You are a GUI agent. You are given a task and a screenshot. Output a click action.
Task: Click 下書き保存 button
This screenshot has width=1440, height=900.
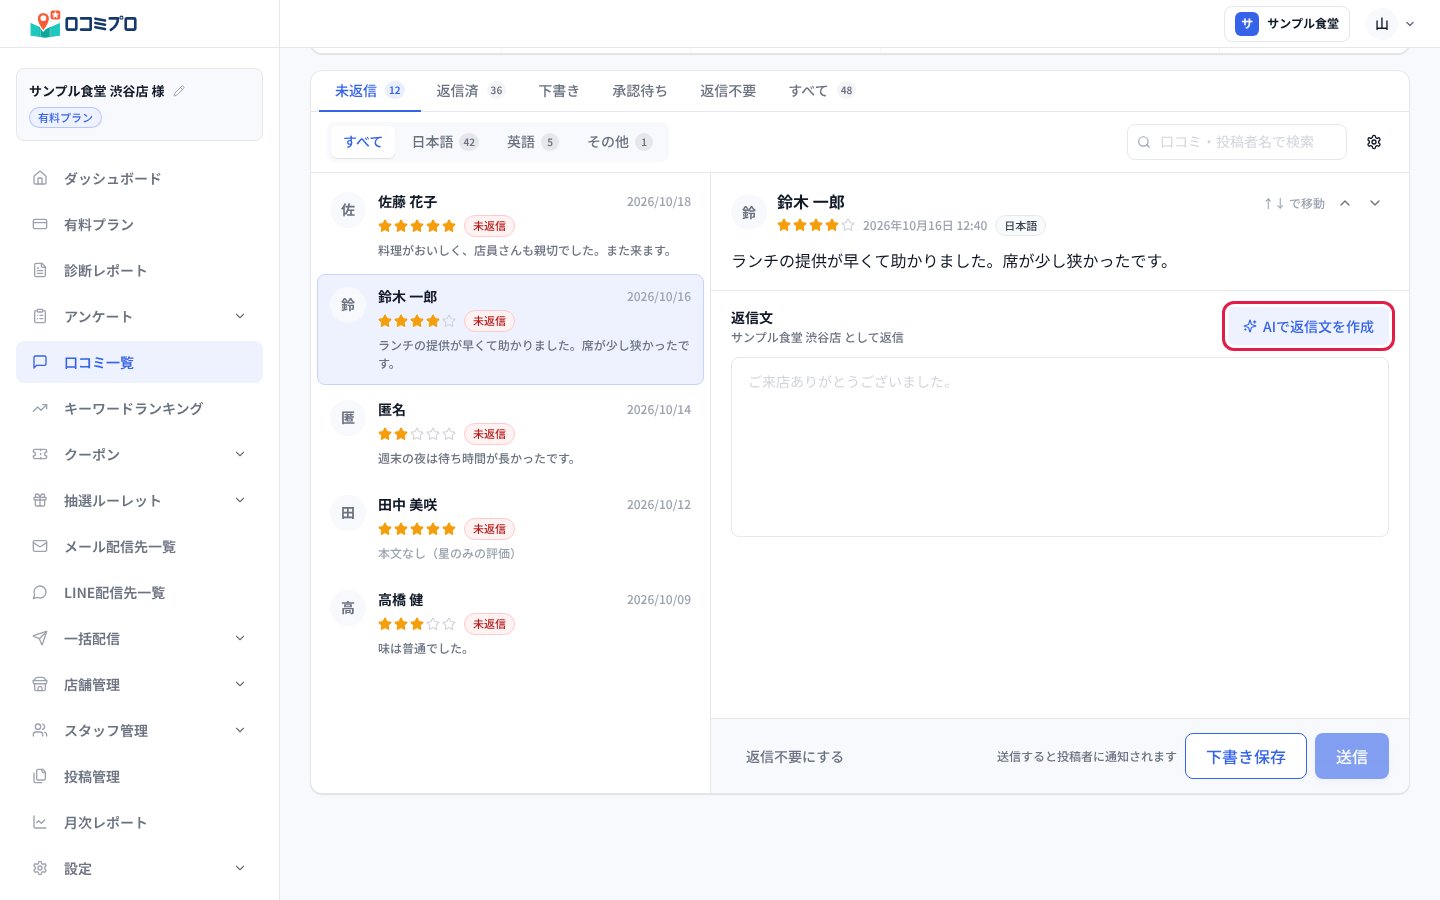pos(1246,756)
